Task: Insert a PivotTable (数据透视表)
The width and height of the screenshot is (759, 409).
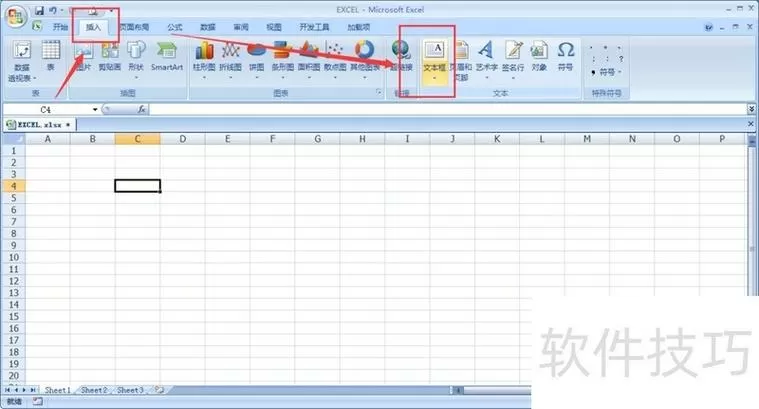Action: click(x=22, y=62)
